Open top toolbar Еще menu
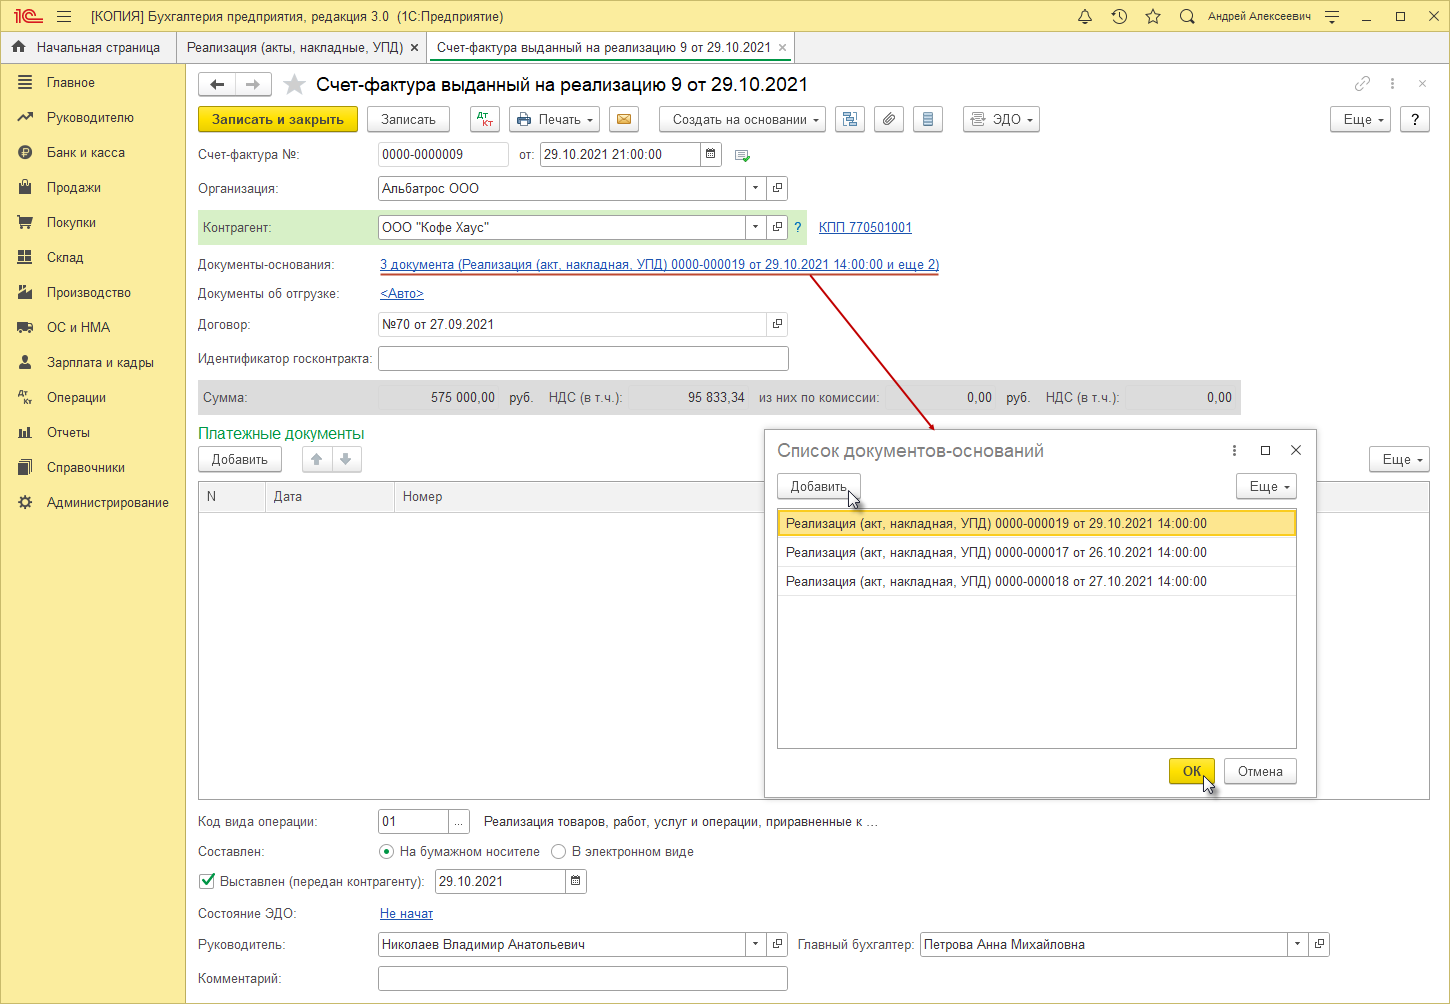Screen dimensions: 1450x1004 [x=1360, y=119]
